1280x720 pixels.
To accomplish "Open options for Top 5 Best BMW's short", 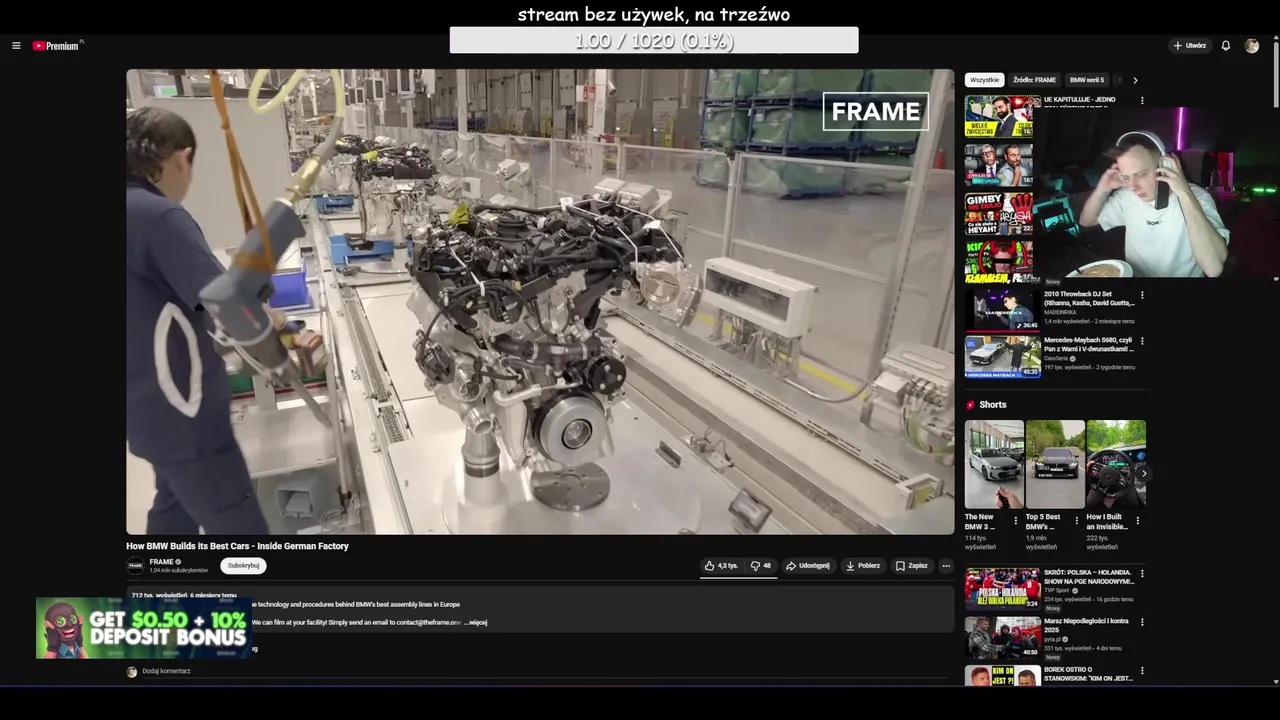I will coord(1077,521).
